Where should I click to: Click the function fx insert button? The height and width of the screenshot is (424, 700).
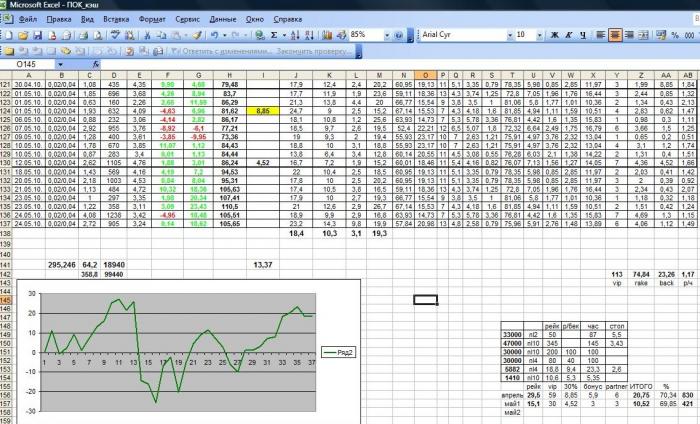coord(96,65)
